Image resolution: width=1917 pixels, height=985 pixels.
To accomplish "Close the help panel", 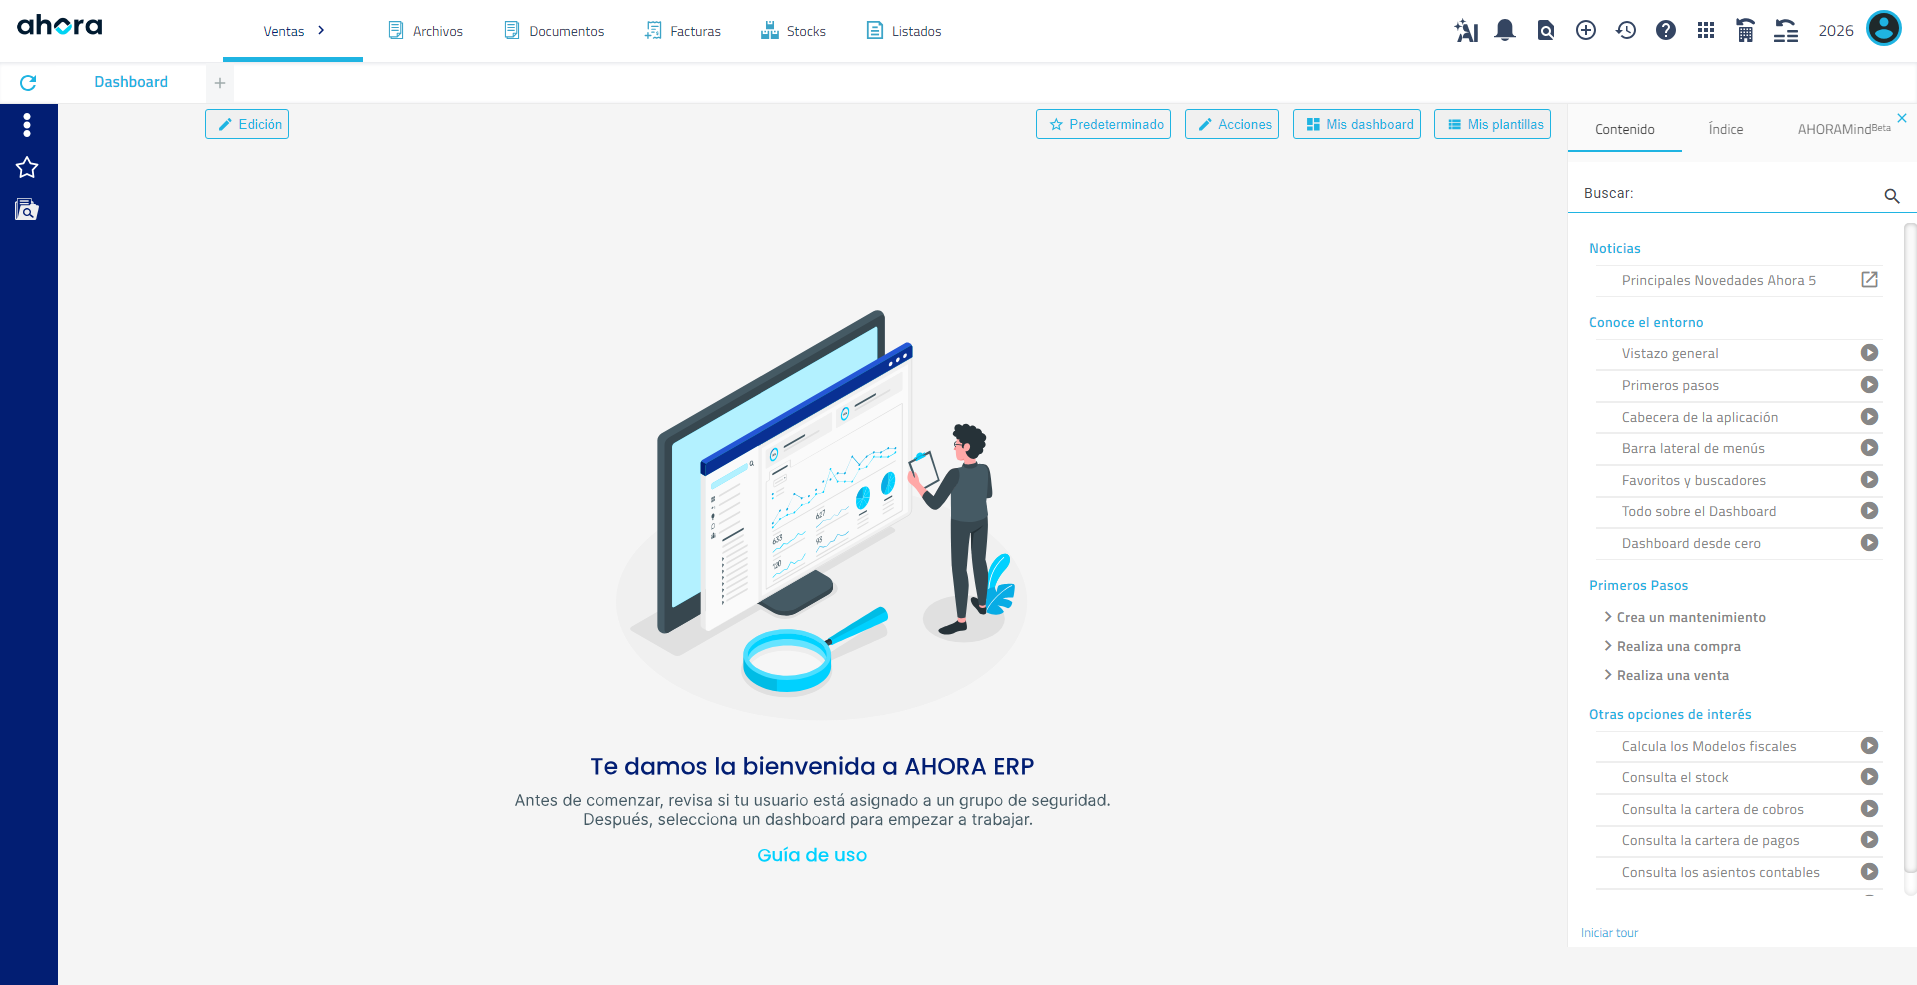I will click(1902, 118).
